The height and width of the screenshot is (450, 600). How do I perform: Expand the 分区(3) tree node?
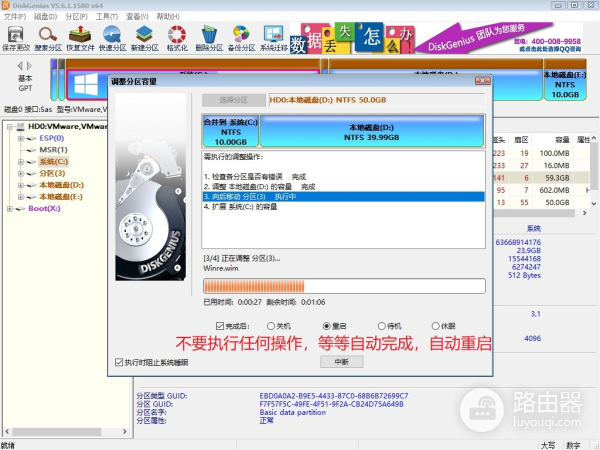pos(21,174)
